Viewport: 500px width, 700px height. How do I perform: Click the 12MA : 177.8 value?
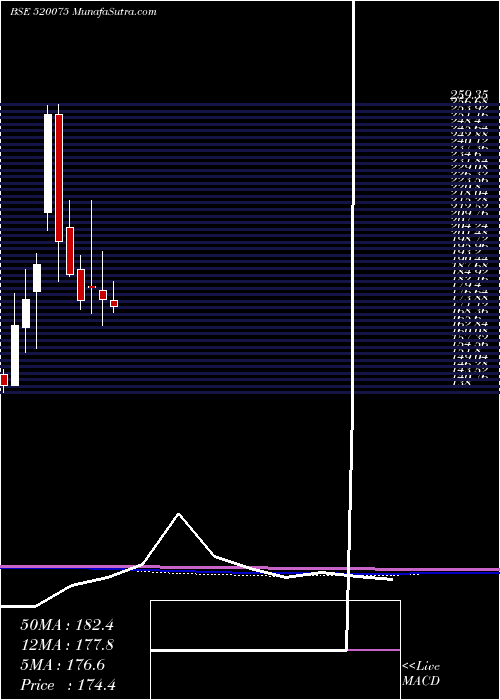coord(67,645)
